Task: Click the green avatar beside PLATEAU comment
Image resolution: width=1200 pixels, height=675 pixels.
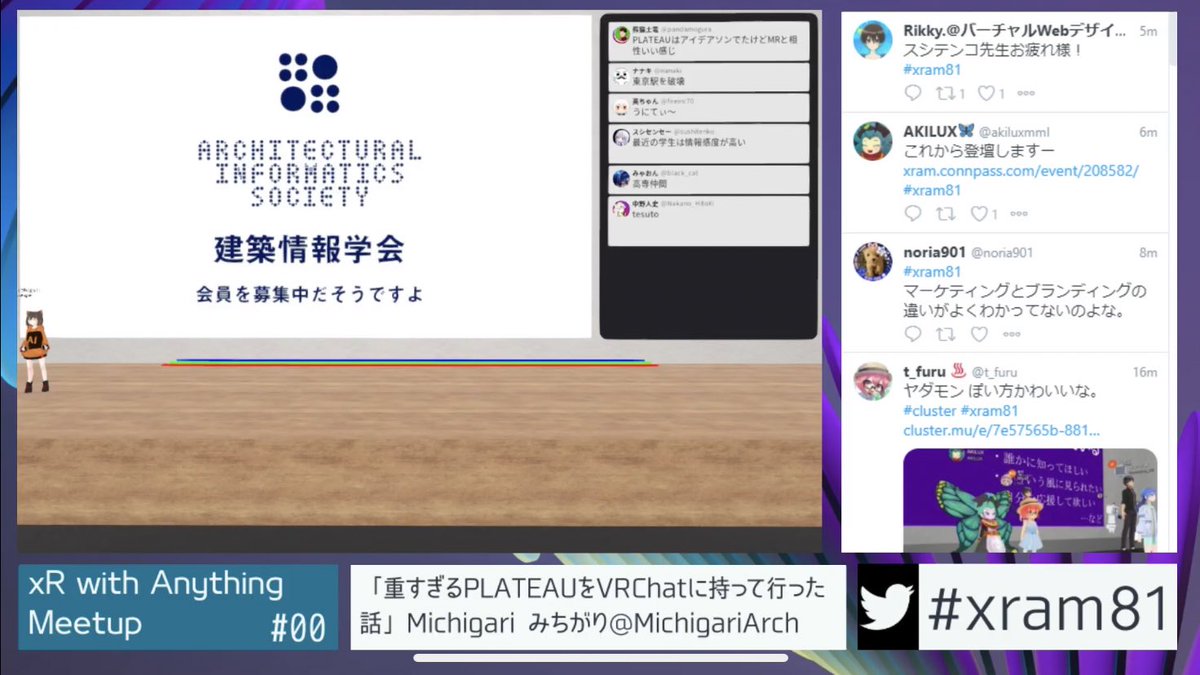Action: [x=621, y=35]
